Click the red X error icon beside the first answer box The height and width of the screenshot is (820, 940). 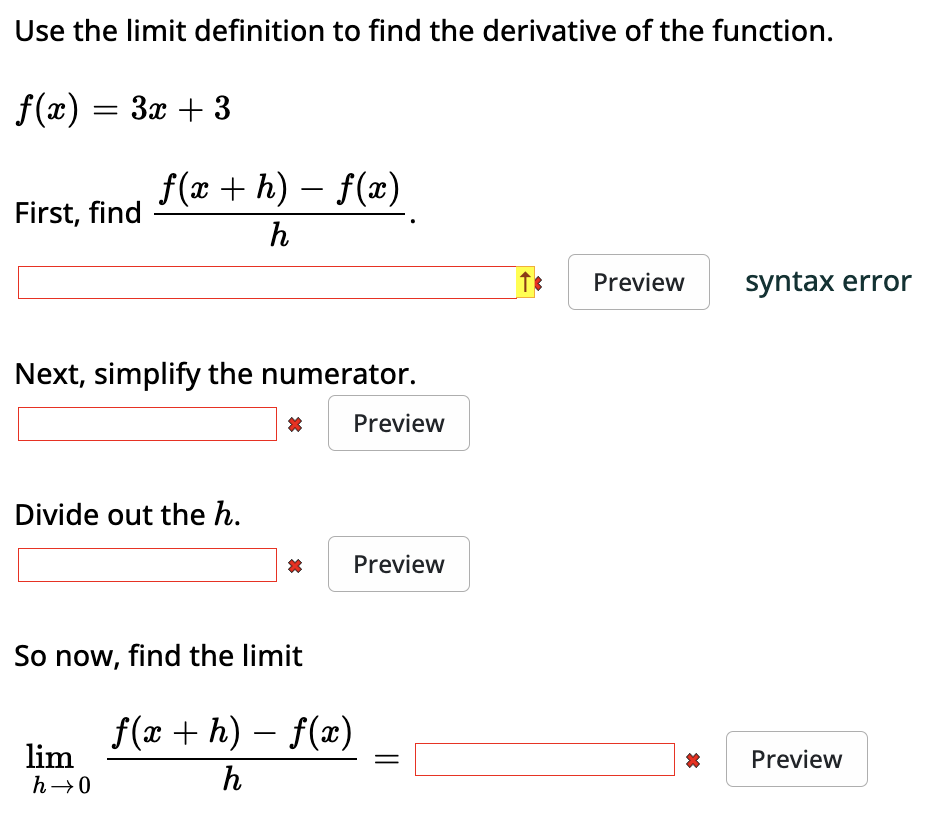pos(536,283)
